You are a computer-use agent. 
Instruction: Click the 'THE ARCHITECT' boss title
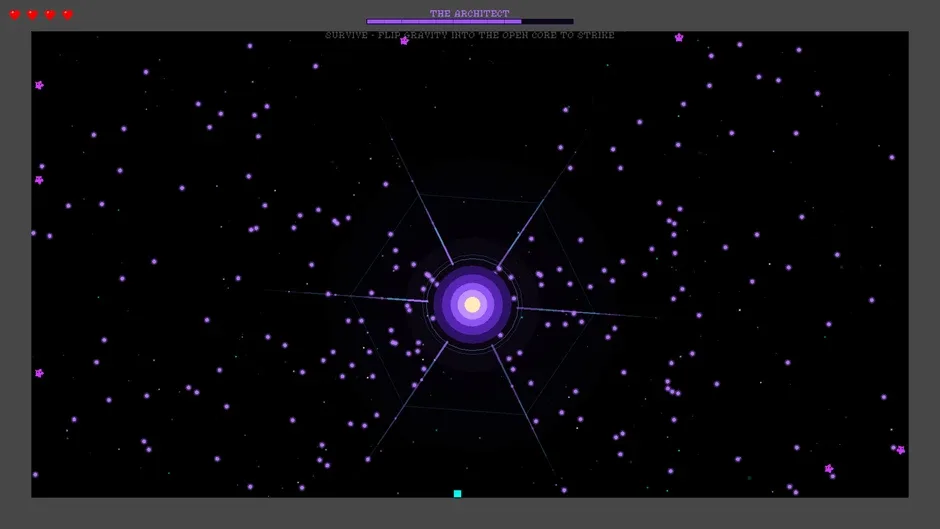coord(469,13)
